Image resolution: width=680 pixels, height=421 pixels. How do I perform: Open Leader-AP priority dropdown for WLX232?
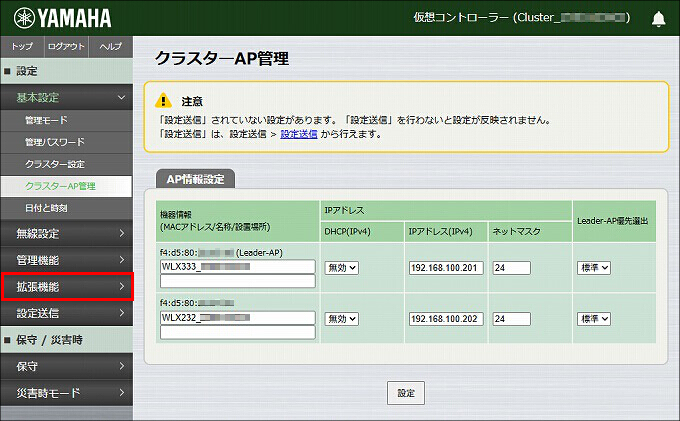pos(594,319)
